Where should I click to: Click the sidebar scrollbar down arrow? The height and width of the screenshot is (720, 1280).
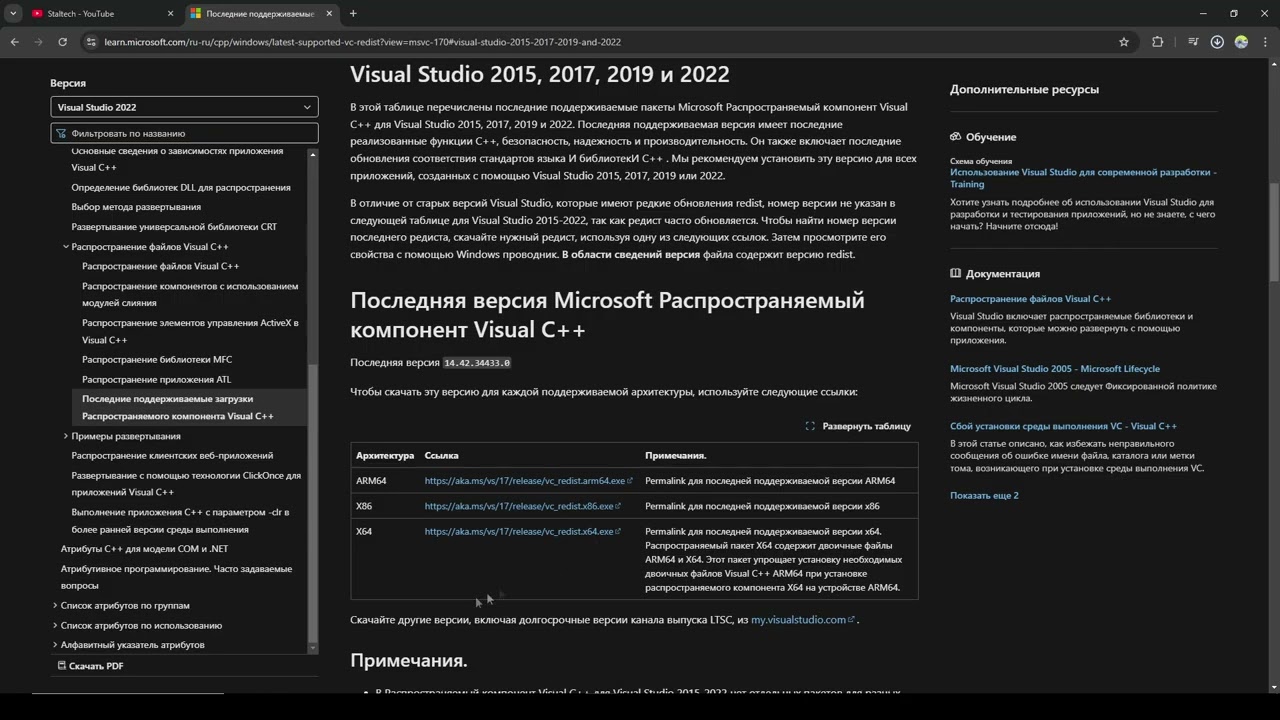[313, 648]
